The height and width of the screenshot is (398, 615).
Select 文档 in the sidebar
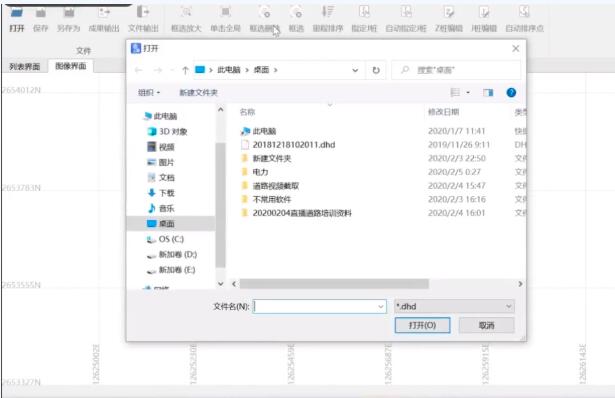161,178
